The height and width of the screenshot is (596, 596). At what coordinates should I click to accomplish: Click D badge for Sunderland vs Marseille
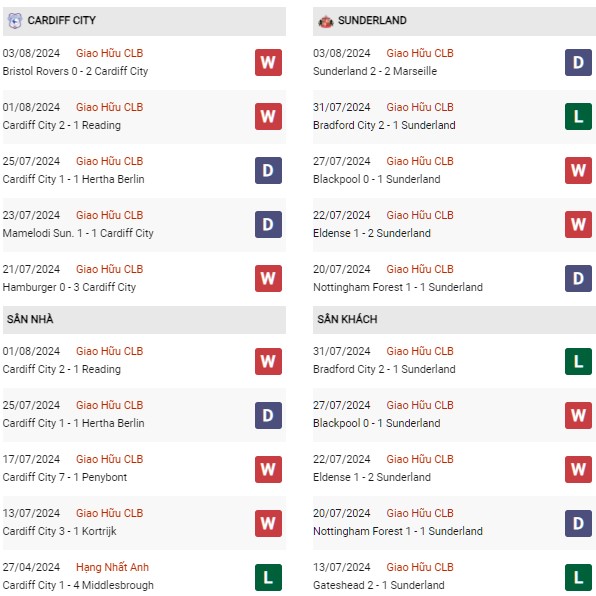(x=578, y=62)
